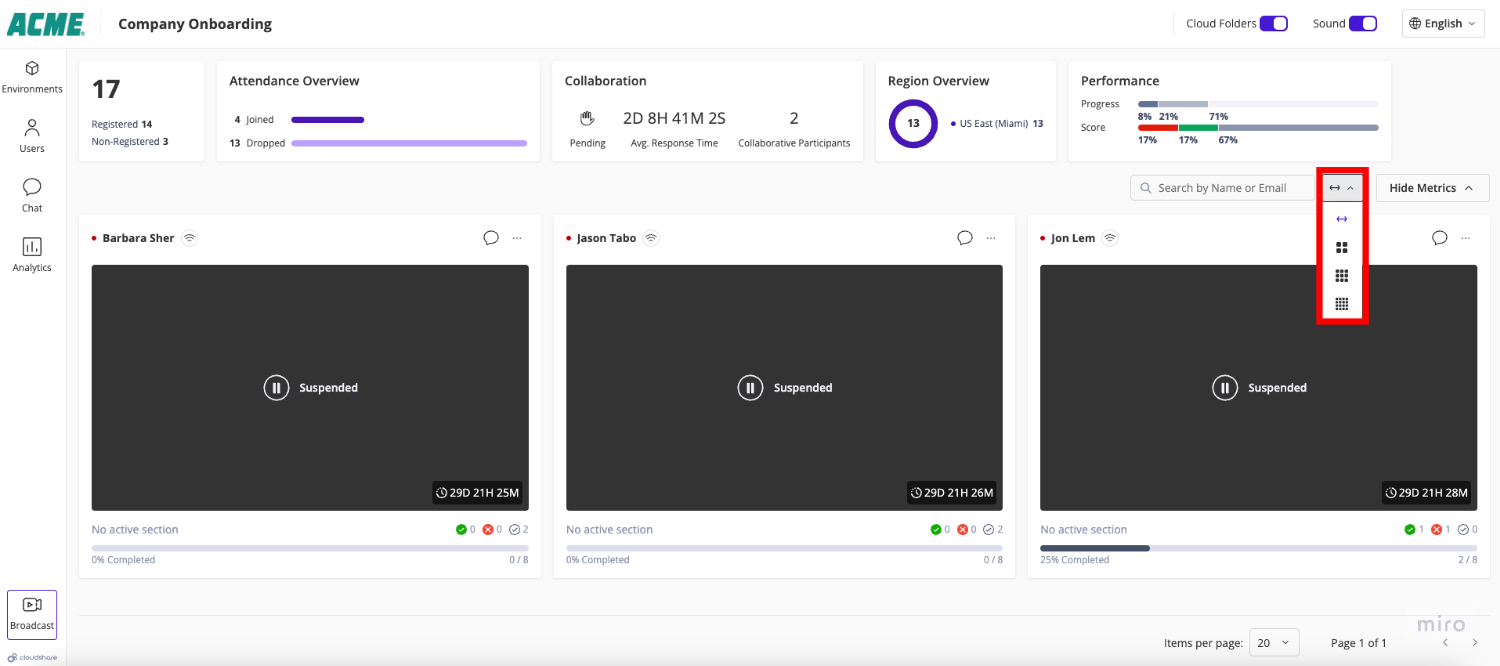Open more options for Jason Tabo
The width and height of the screenshot is (1500, 666).
[x=991, y=238]
